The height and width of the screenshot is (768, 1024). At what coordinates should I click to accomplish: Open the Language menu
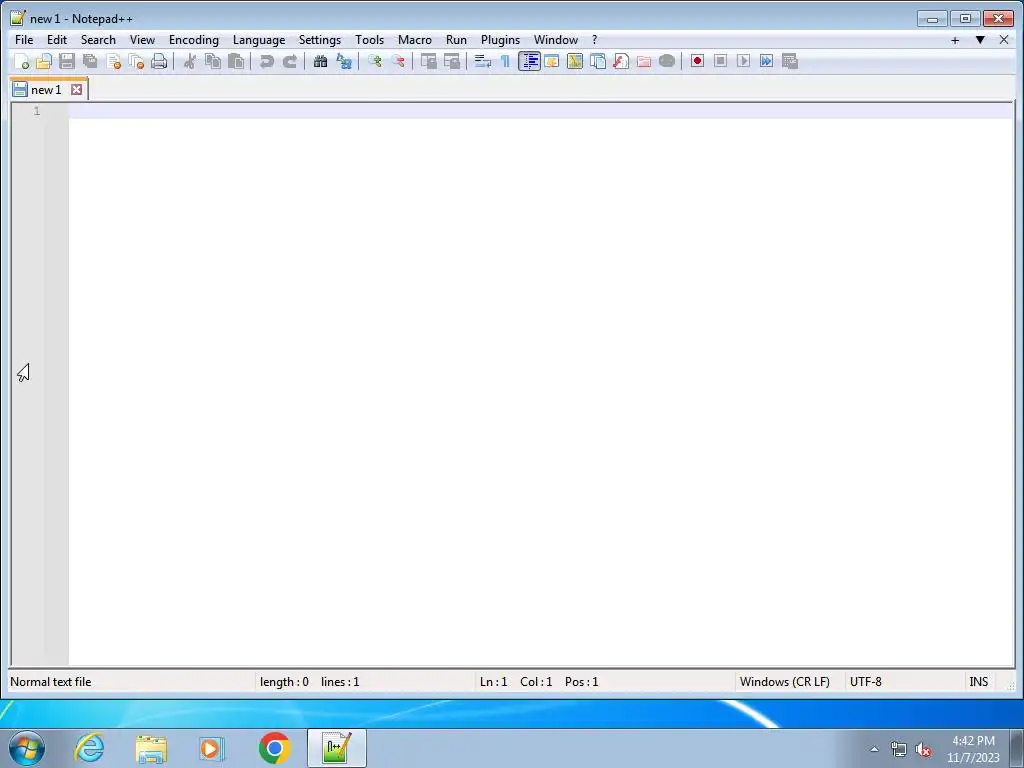pyautogui.click(x=259, y=40)
